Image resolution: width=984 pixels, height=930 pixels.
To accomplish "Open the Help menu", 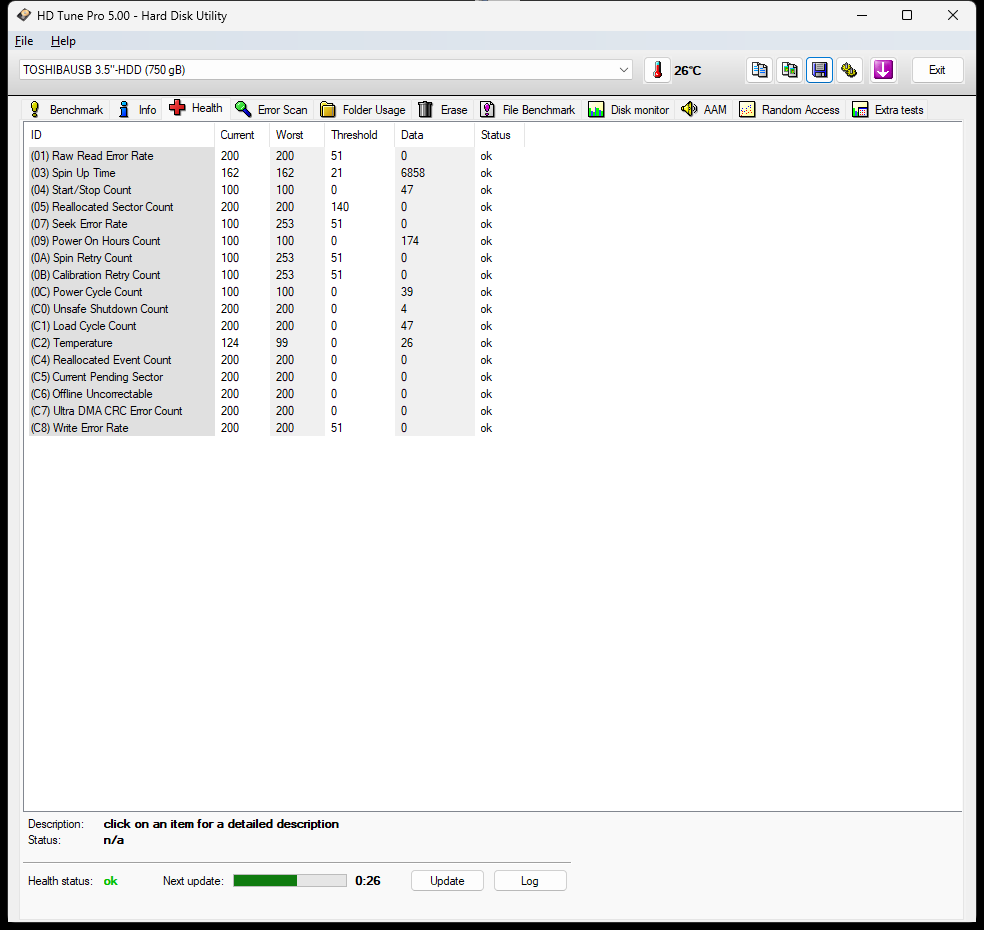I will click(x=63, y=41).
